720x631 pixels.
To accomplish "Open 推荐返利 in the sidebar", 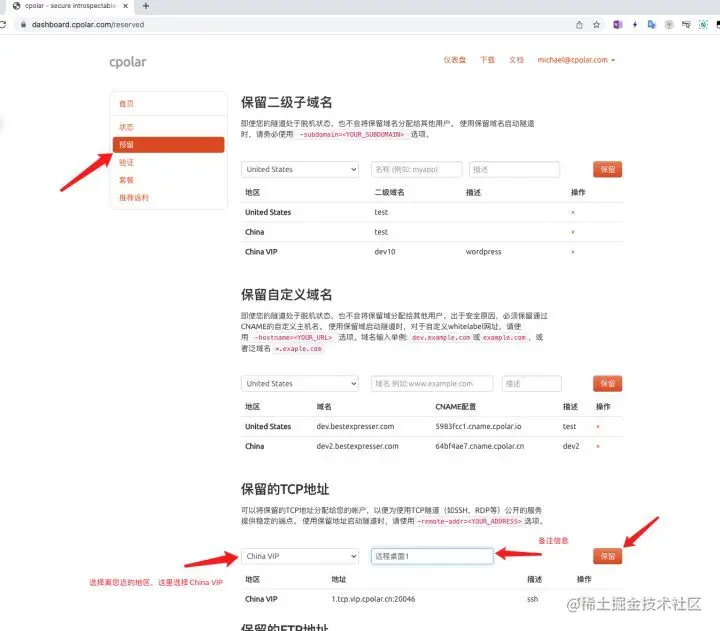I will [134, 198].
